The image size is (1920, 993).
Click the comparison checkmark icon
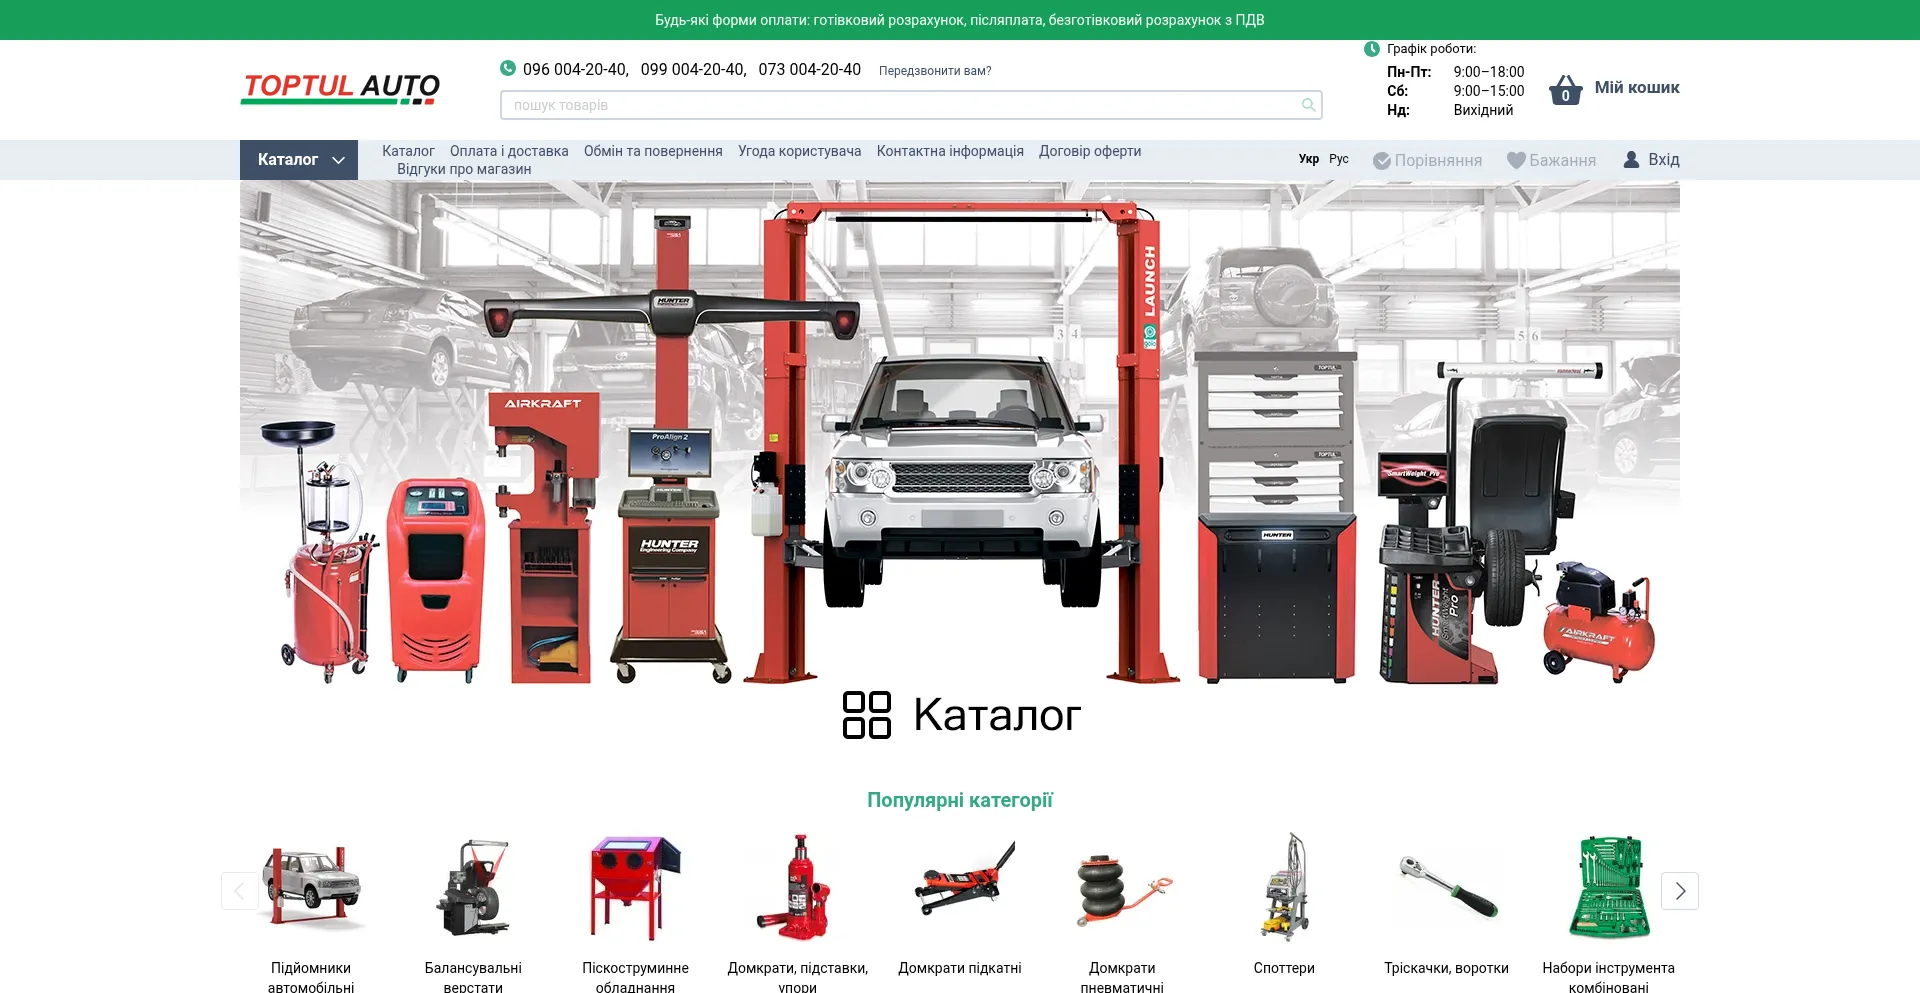[1382, 161]
